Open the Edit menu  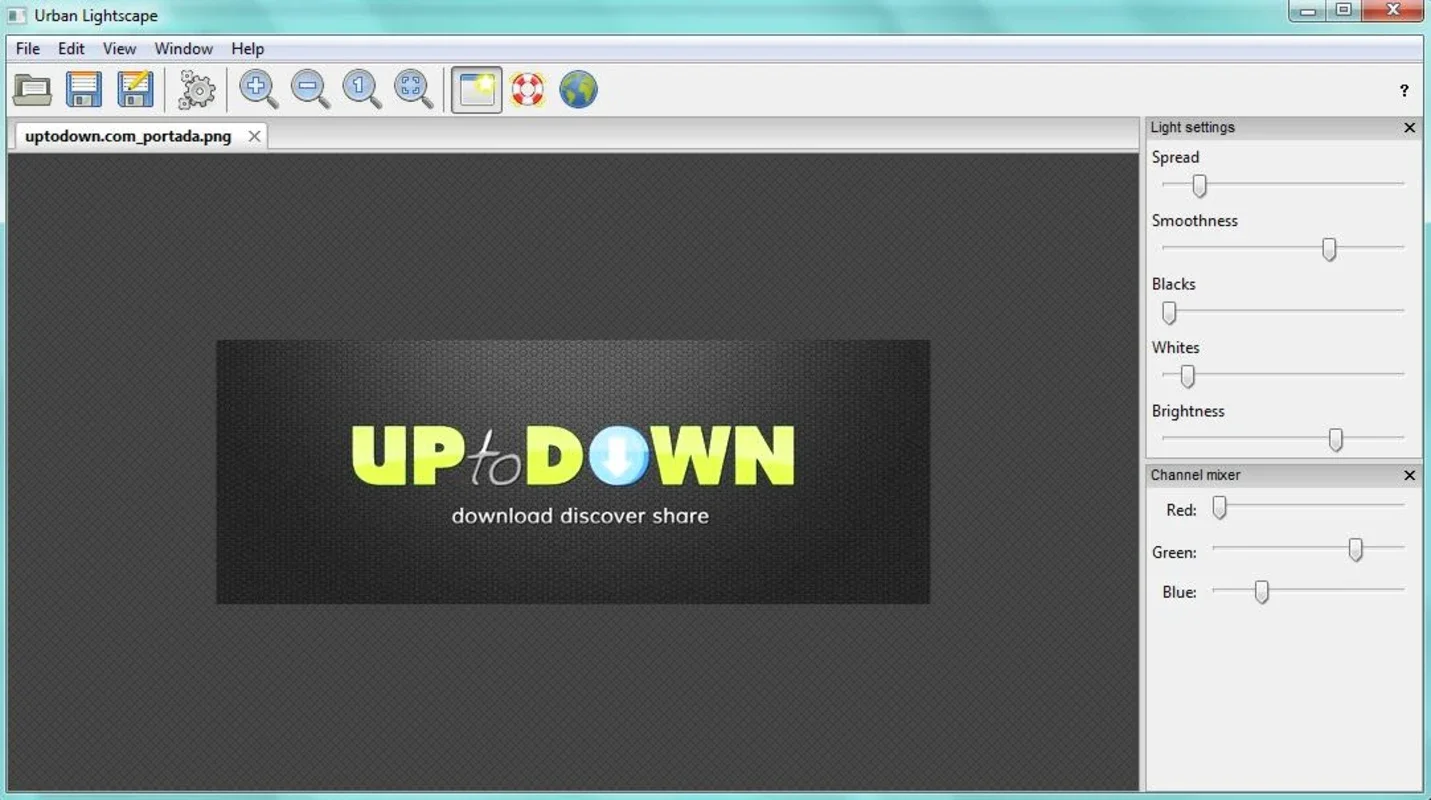click(x=71, y=48)
